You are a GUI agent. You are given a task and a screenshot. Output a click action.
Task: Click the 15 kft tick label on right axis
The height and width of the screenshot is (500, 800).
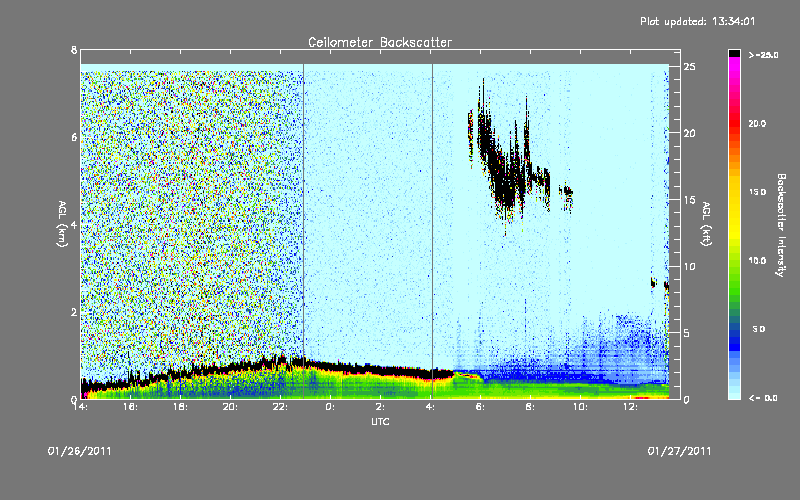point(689,200)
